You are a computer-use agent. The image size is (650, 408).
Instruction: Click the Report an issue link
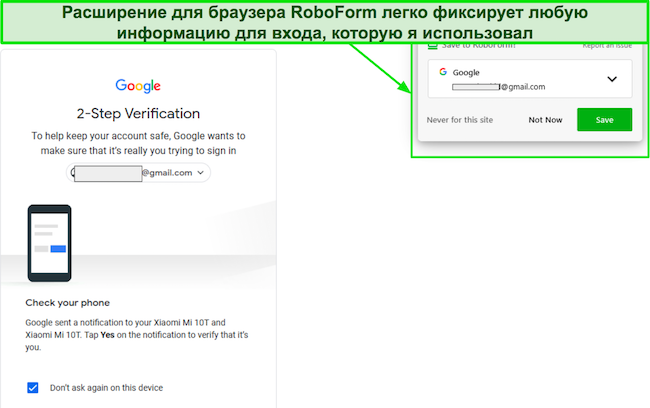click(607, 46)
